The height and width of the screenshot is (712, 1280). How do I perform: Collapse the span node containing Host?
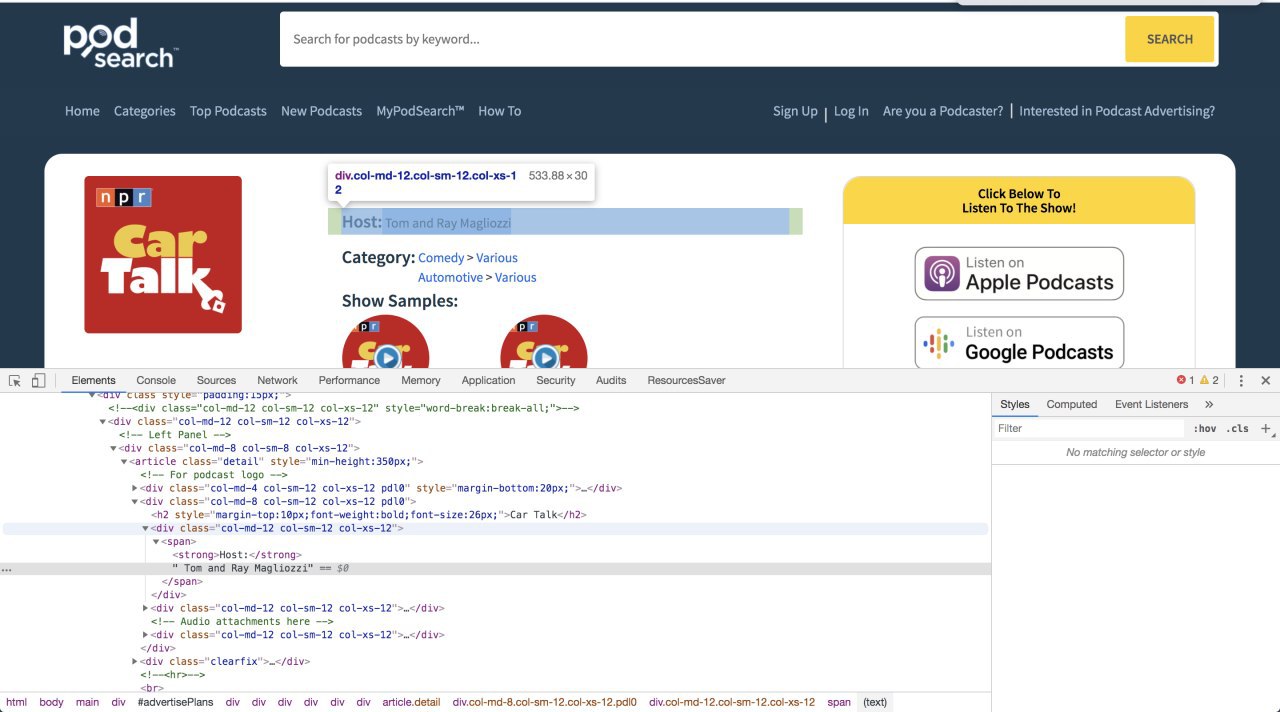click(156, 542)
